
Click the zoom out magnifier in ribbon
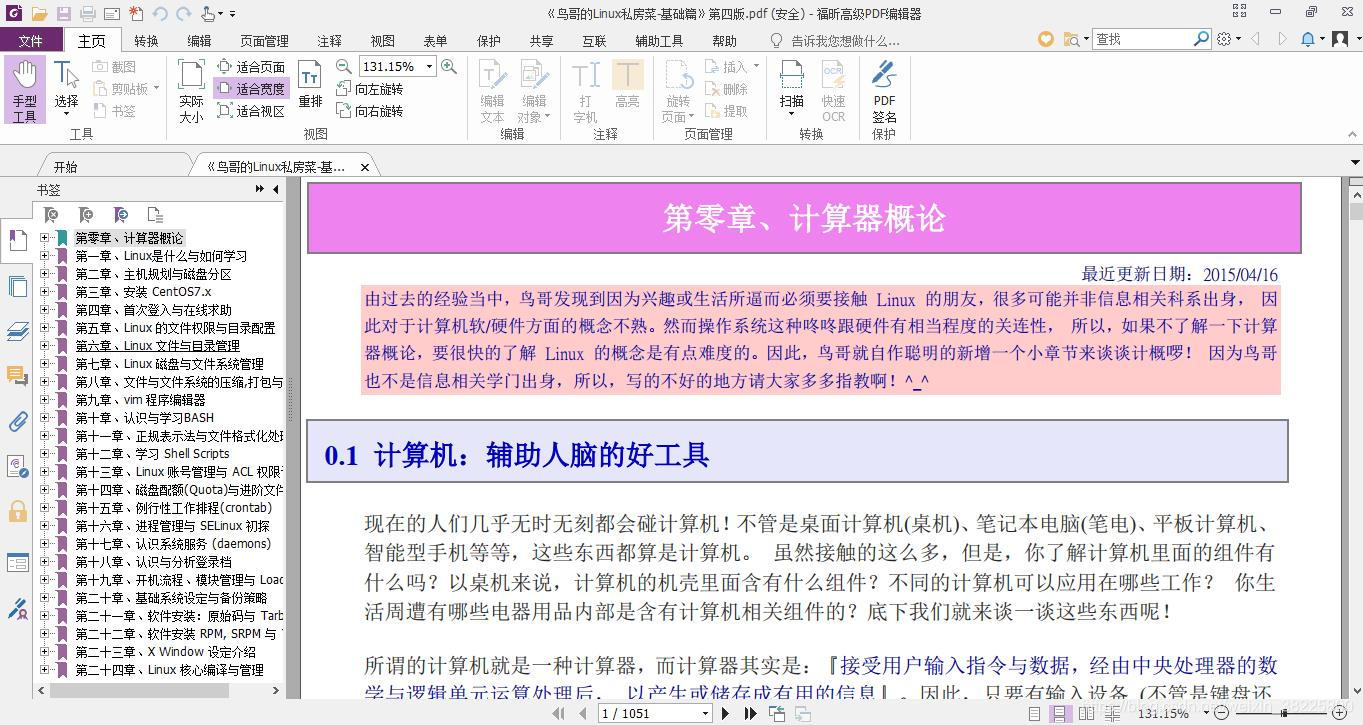point(343,66)
